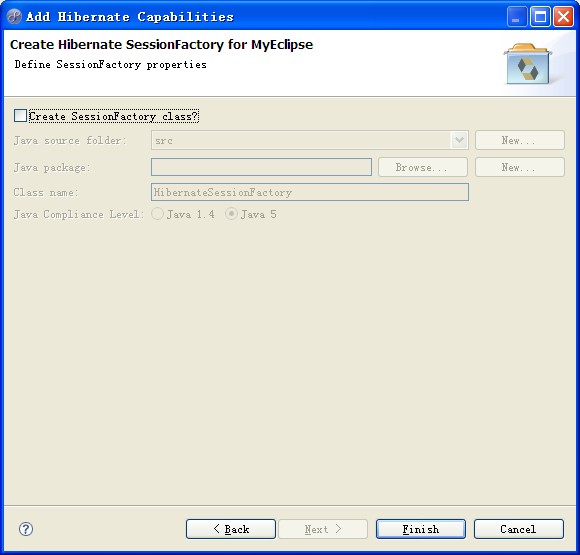
Task: Click New next to Java package
Action: [520, 167]
